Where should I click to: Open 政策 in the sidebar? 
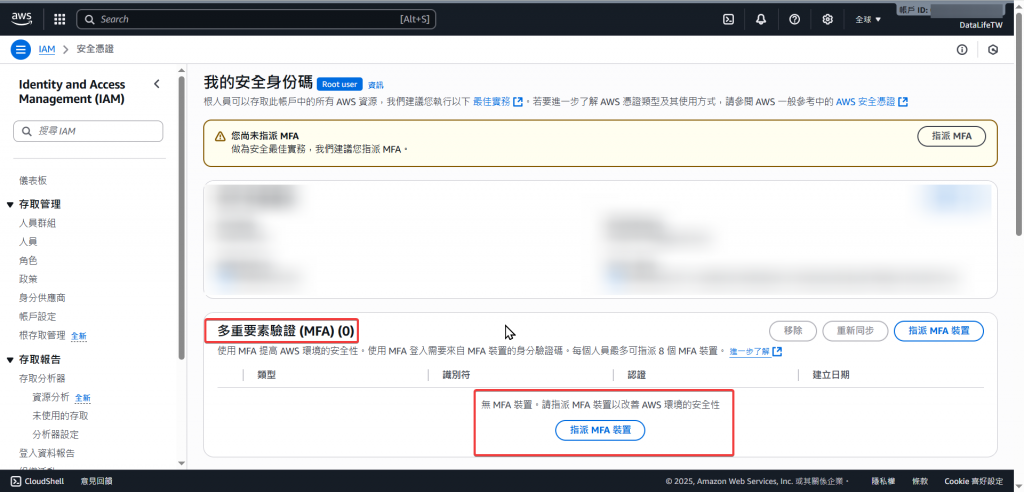pos(28,279)
